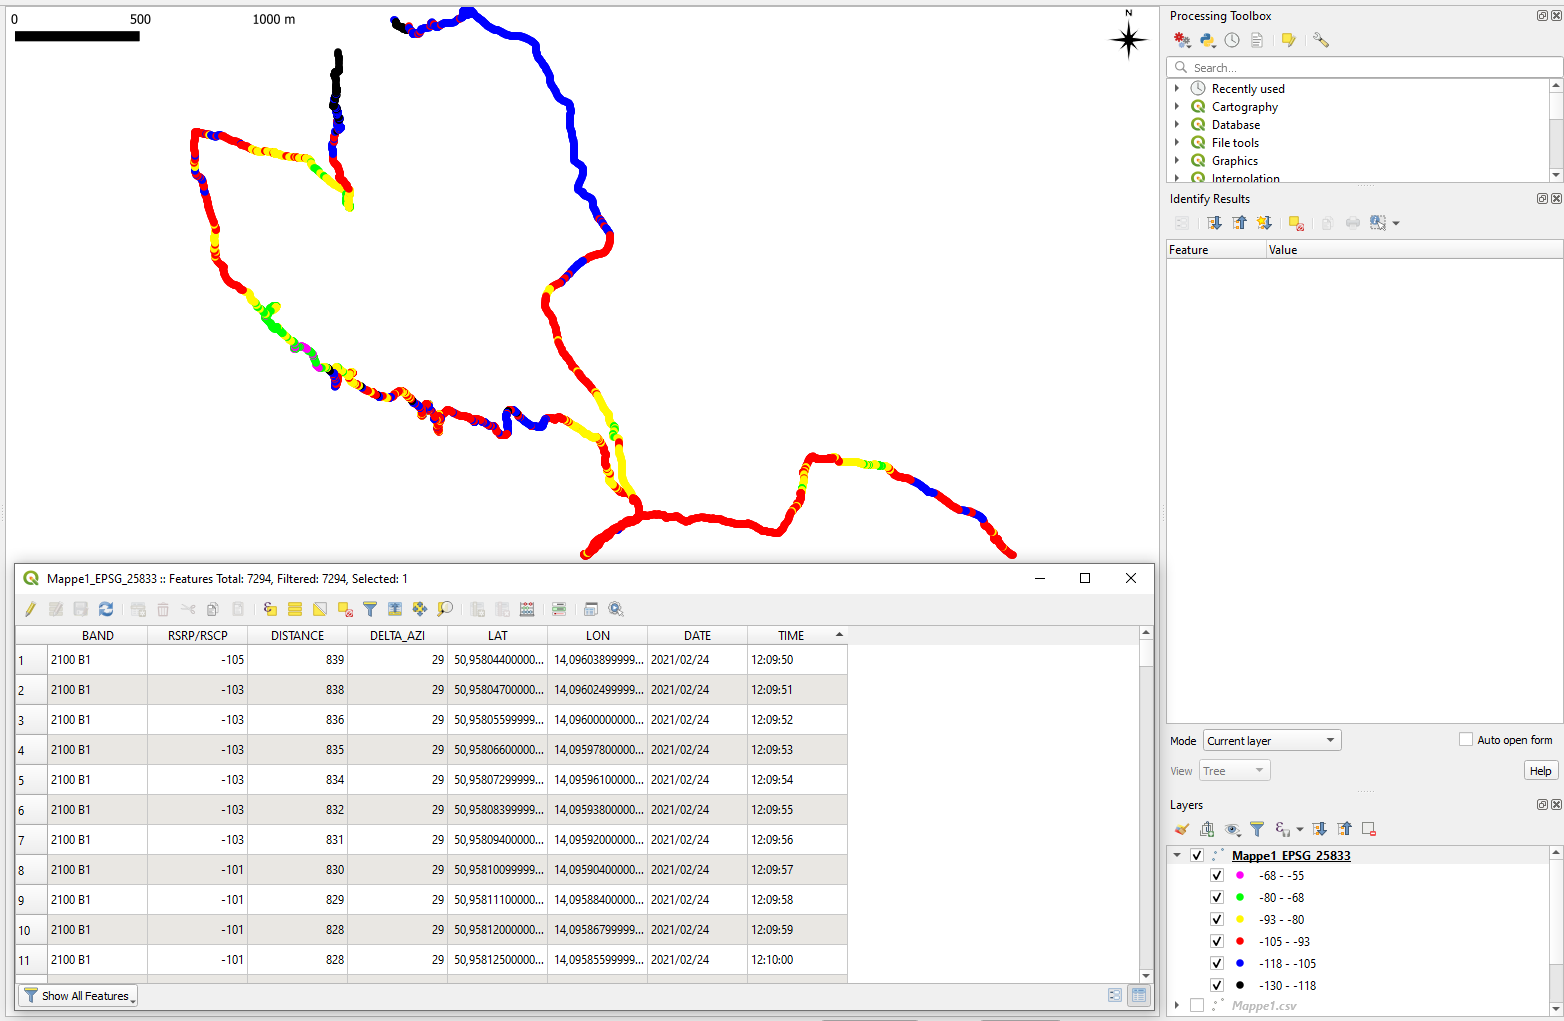Screen dimensions: 1564x1021
Task: Expand Recently used in Processing Toolbox
Action: [1177, 88]
